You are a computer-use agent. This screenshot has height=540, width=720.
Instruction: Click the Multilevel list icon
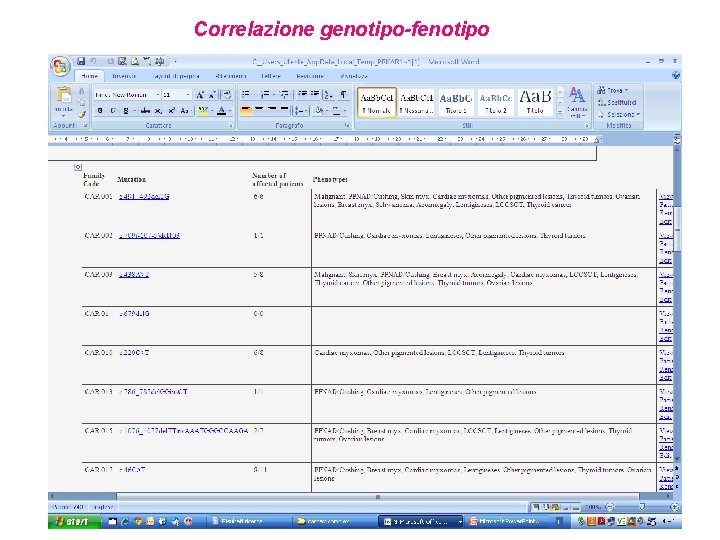[x=285, y=95]
